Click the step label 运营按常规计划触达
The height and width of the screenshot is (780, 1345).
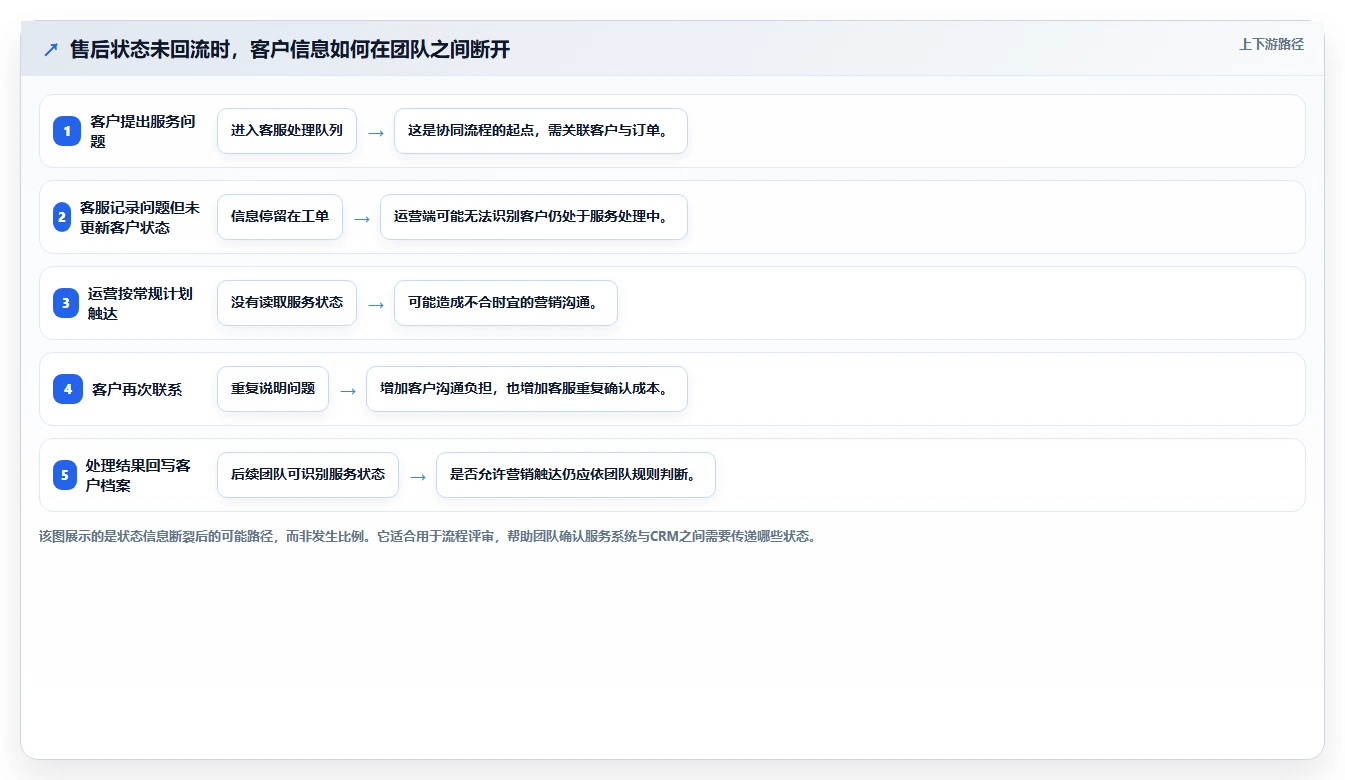[x=141, y=303]
